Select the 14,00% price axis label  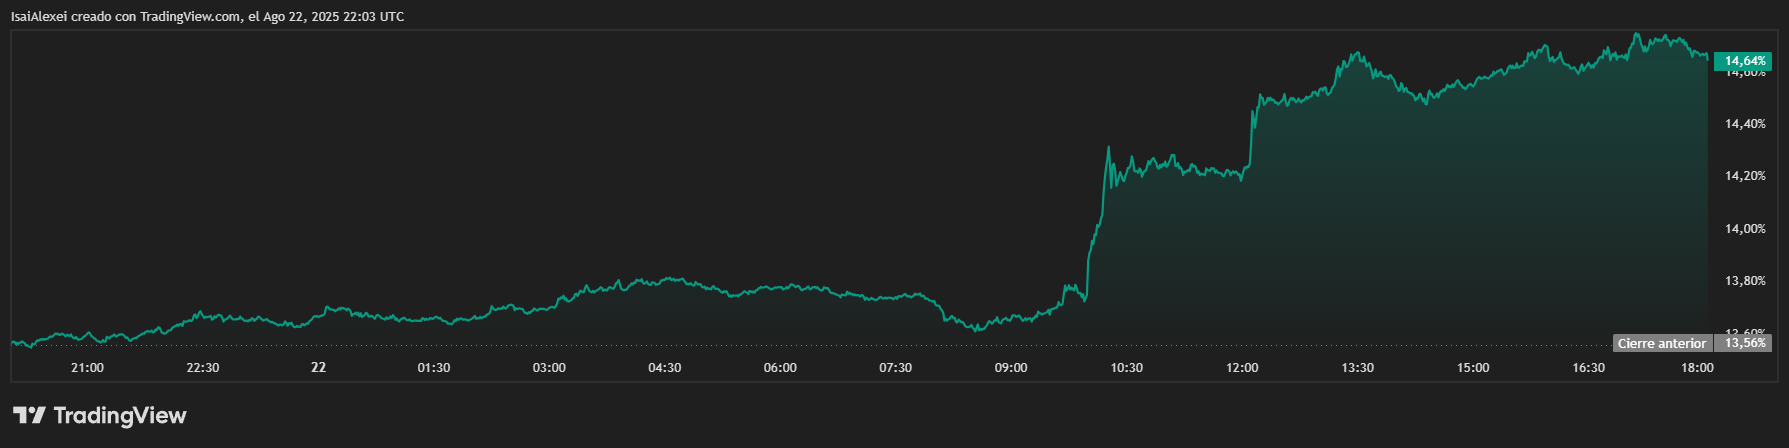[1745, 229]
